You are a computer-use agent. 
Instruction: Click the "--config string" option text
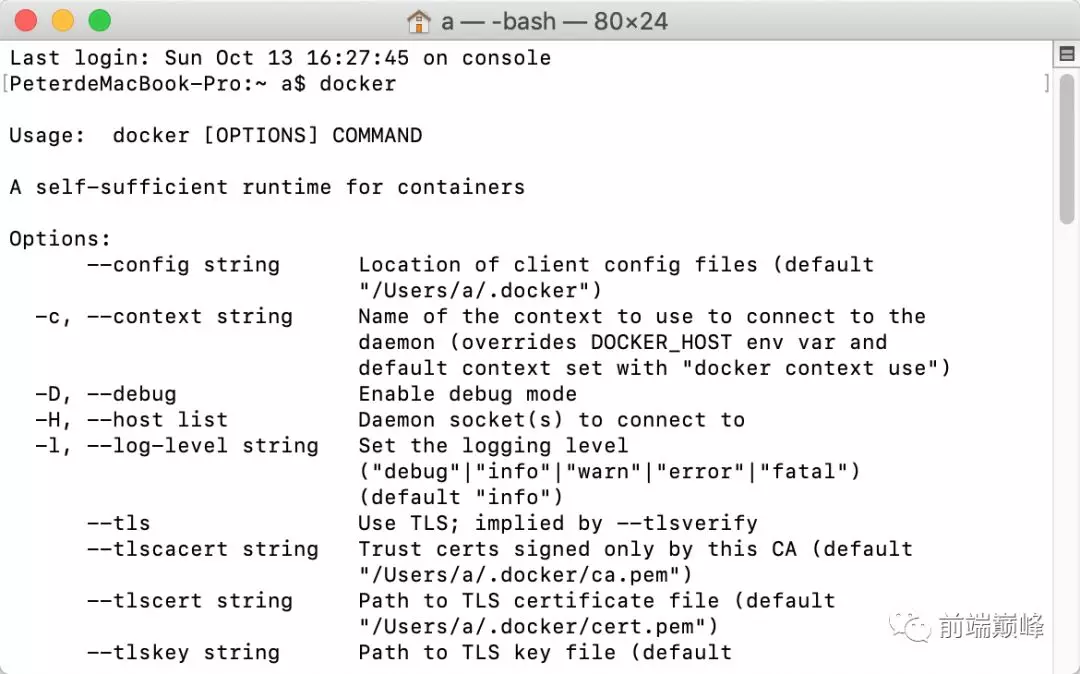(183, 265)
